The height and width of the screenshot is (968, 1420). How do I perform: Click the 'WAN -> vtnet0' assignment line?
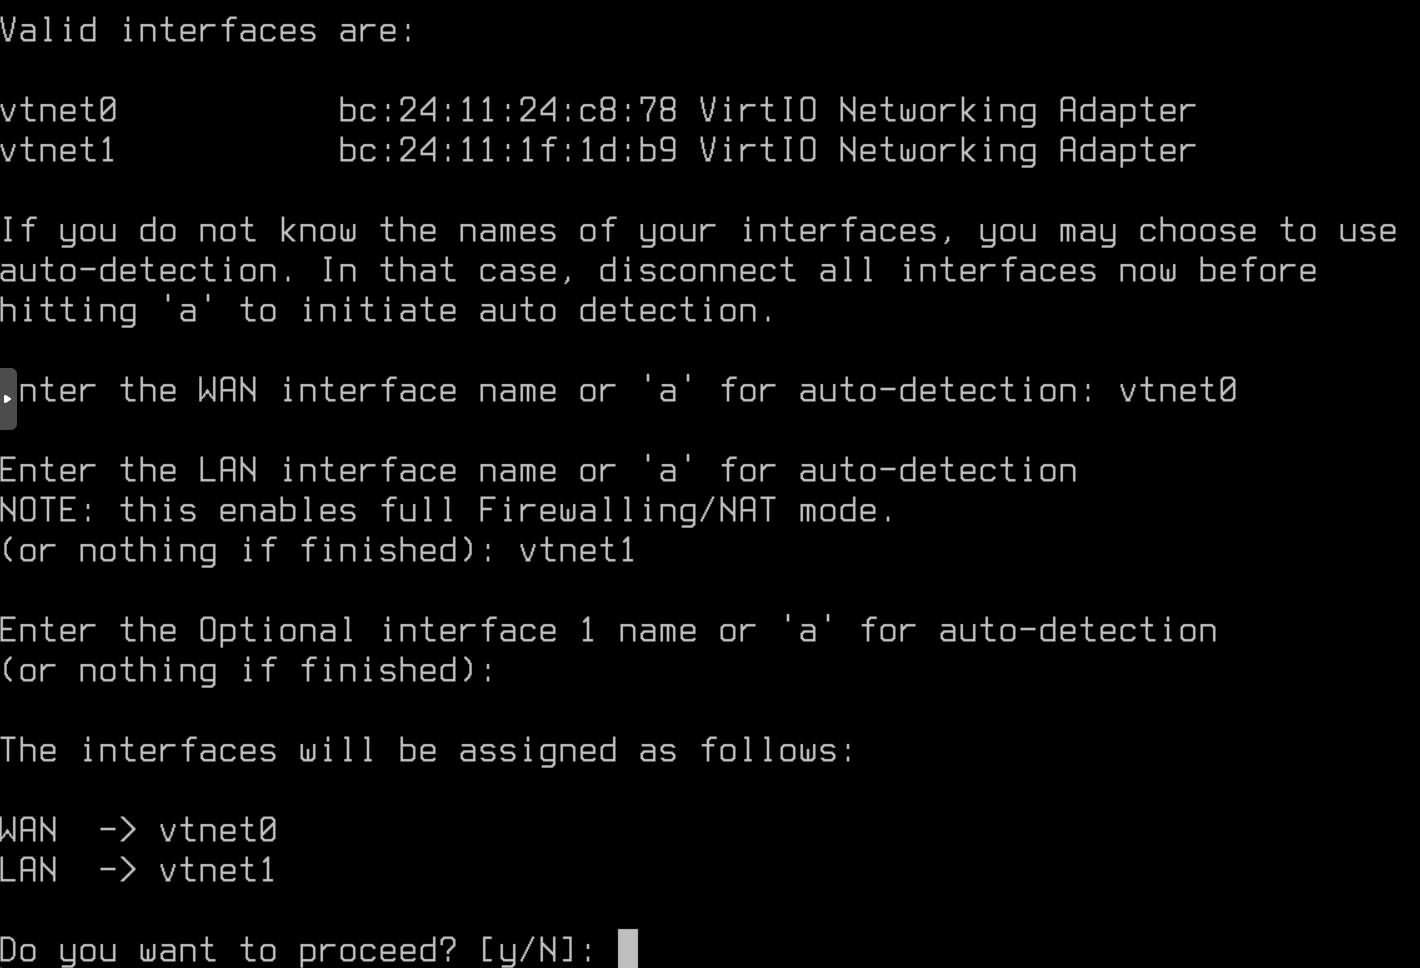(138, 830)
